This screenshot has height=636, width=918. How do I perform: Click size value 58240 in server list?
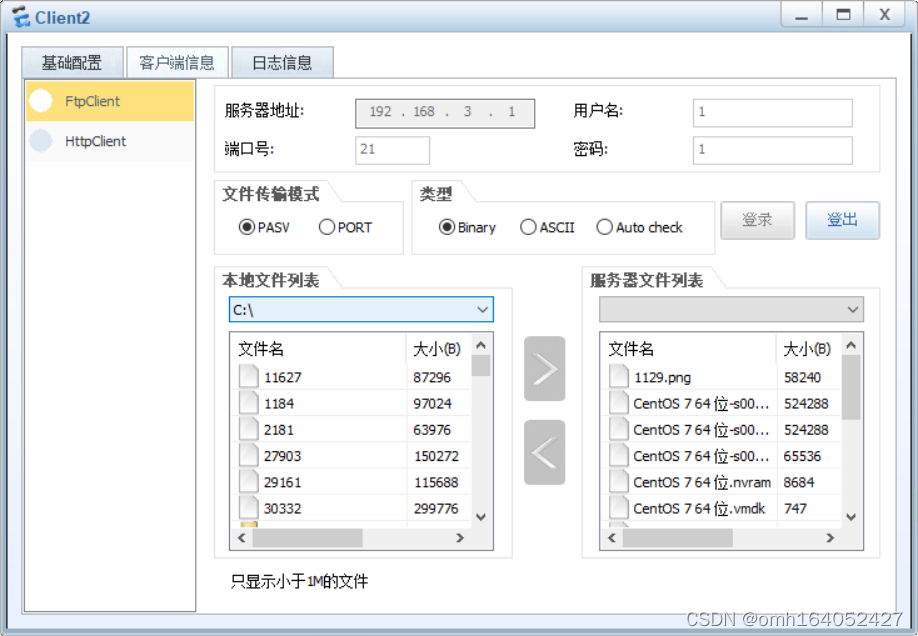803,378
